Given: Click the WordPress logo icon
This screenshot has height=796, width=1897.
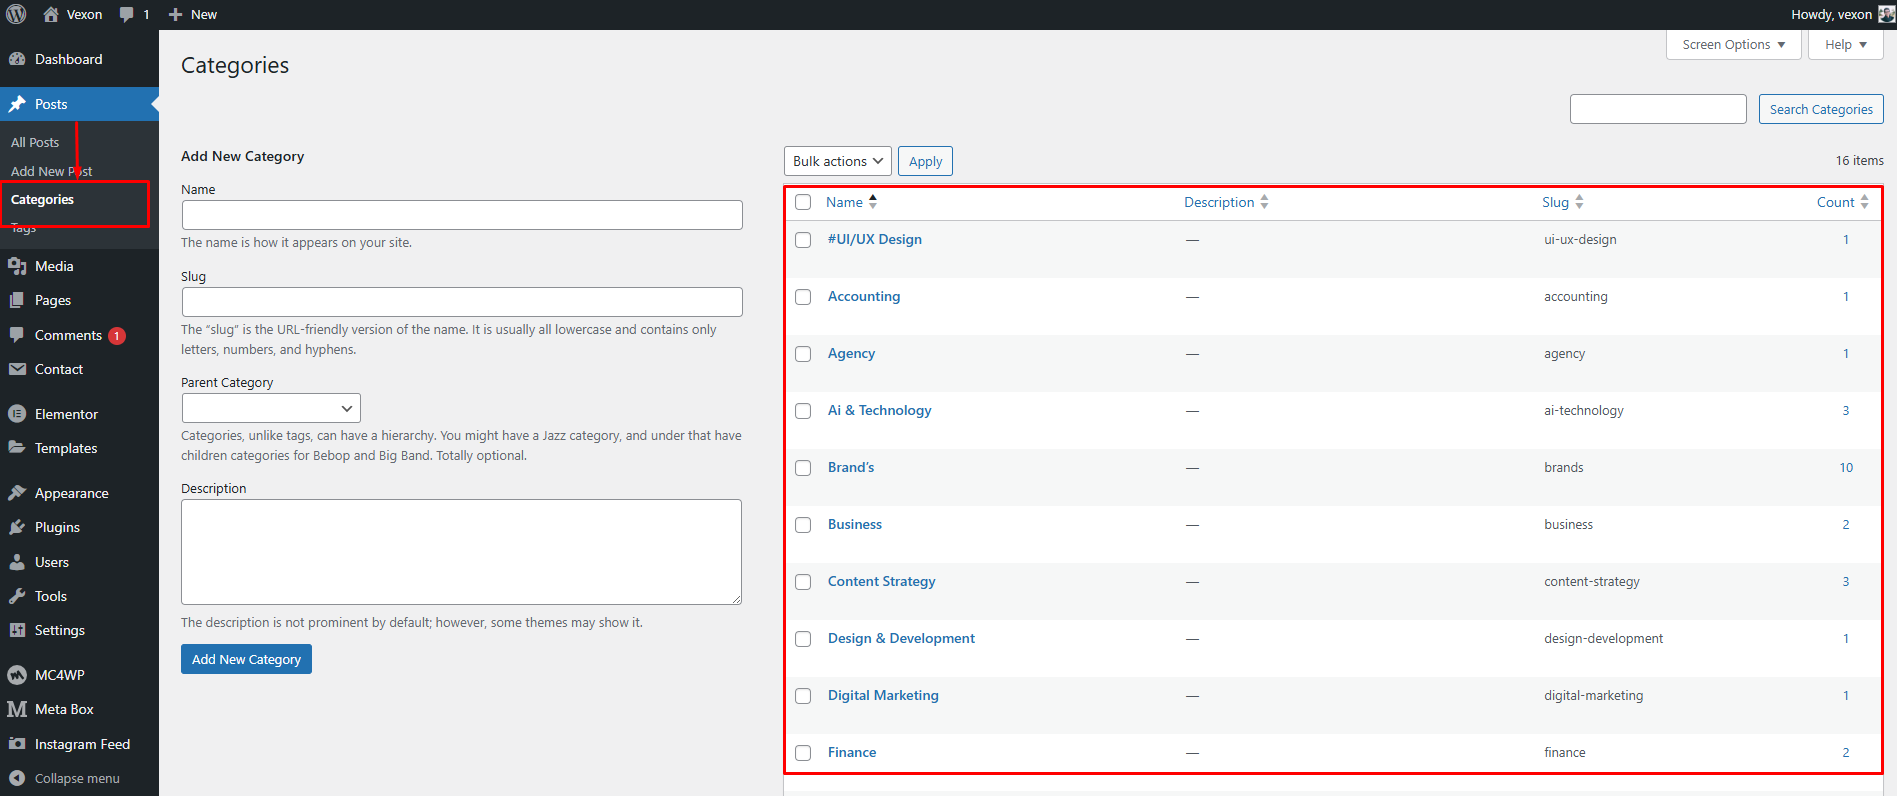Looking at the screenshot, I should point(16,14).
